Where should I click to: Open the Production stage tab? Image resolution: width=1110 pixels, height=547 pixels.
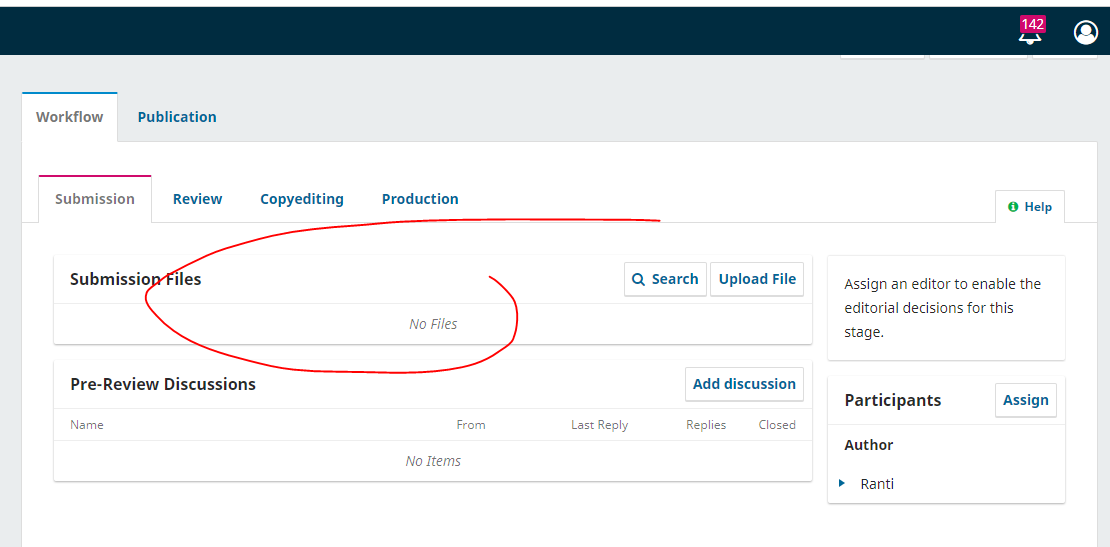coord(420,199)
